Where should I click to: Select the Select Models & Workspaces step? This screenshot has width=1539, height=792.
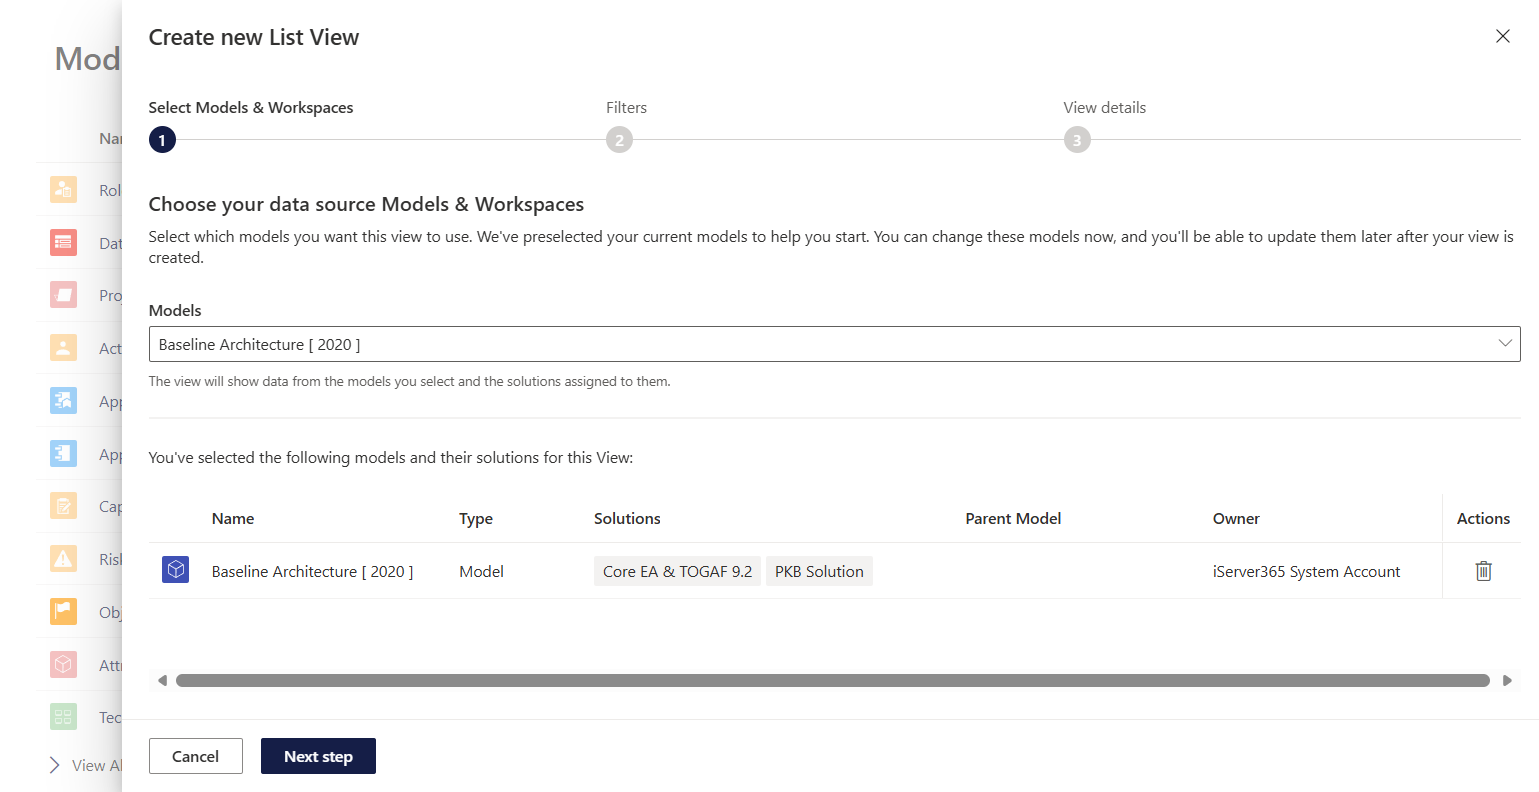(251, 108)
